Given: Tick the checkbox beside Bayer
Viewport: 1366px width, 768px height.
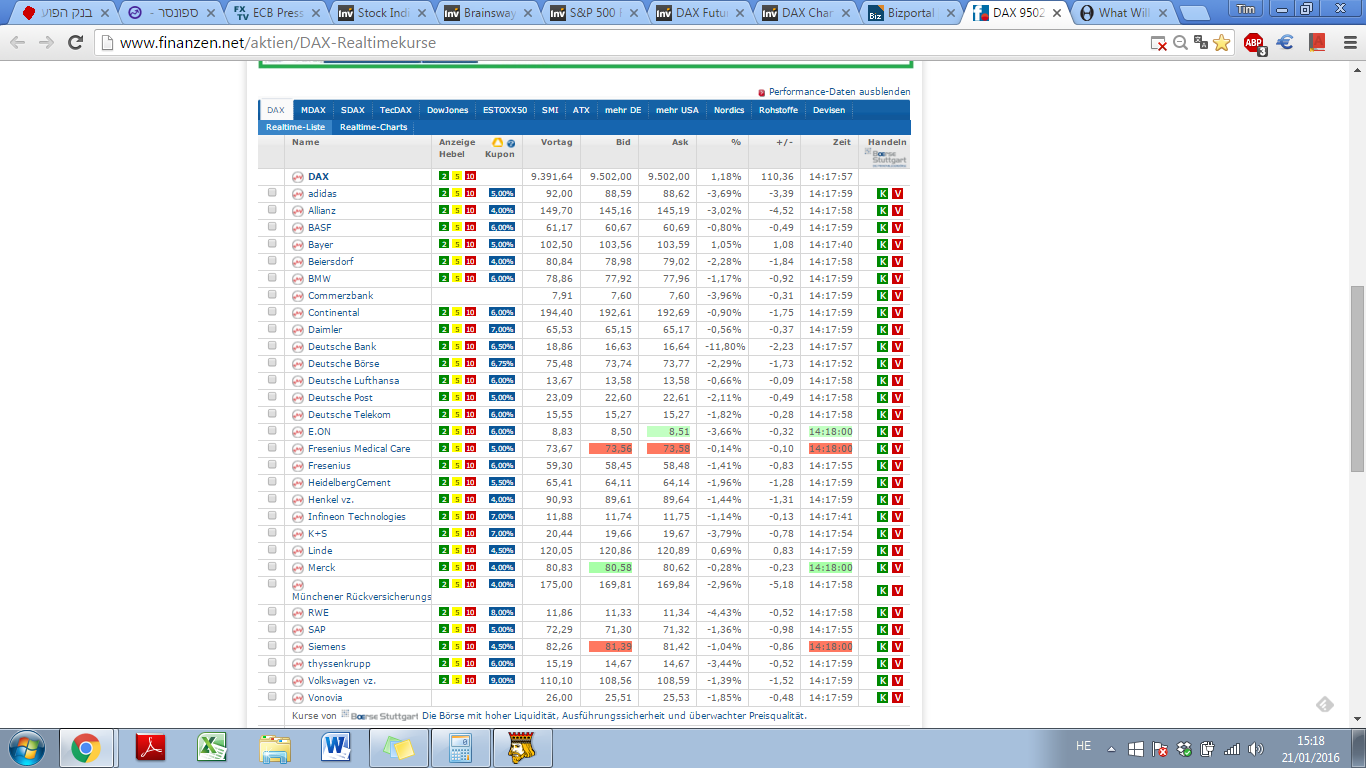Looking at the screenshot, I should point(272,245).
